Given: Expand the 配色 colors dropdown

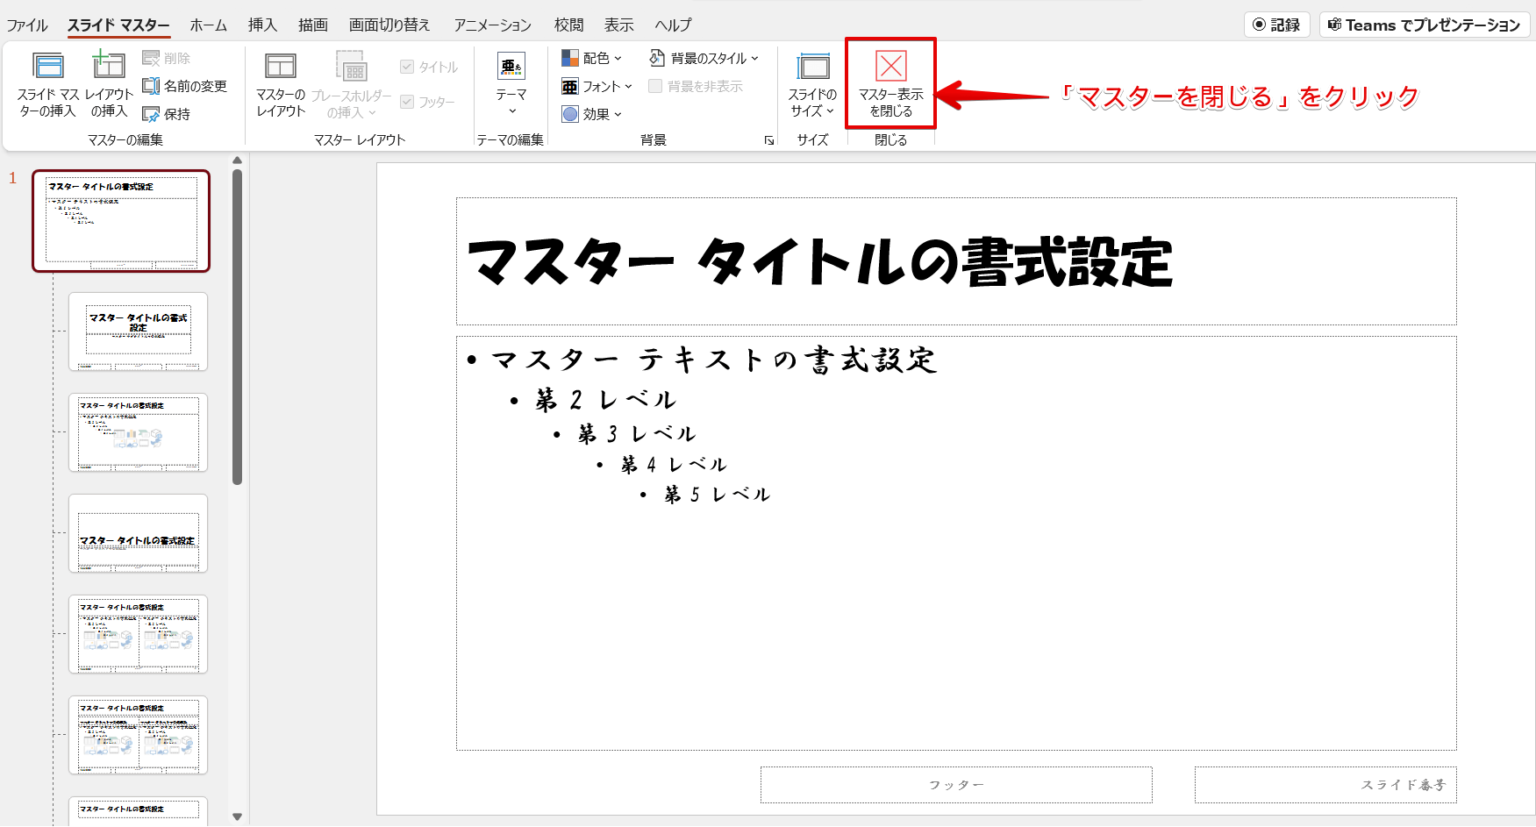Looking at the screenshot, I should tap(592, 58).
